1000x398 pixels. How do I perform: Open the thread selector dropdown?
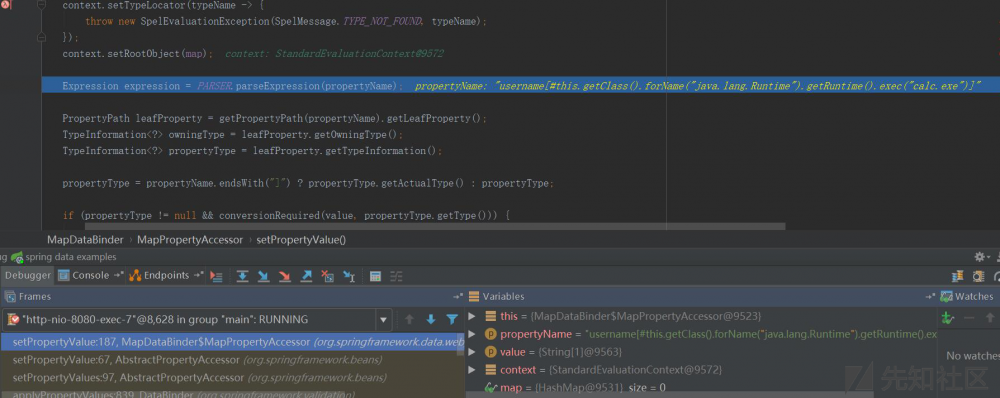point(383,320)
